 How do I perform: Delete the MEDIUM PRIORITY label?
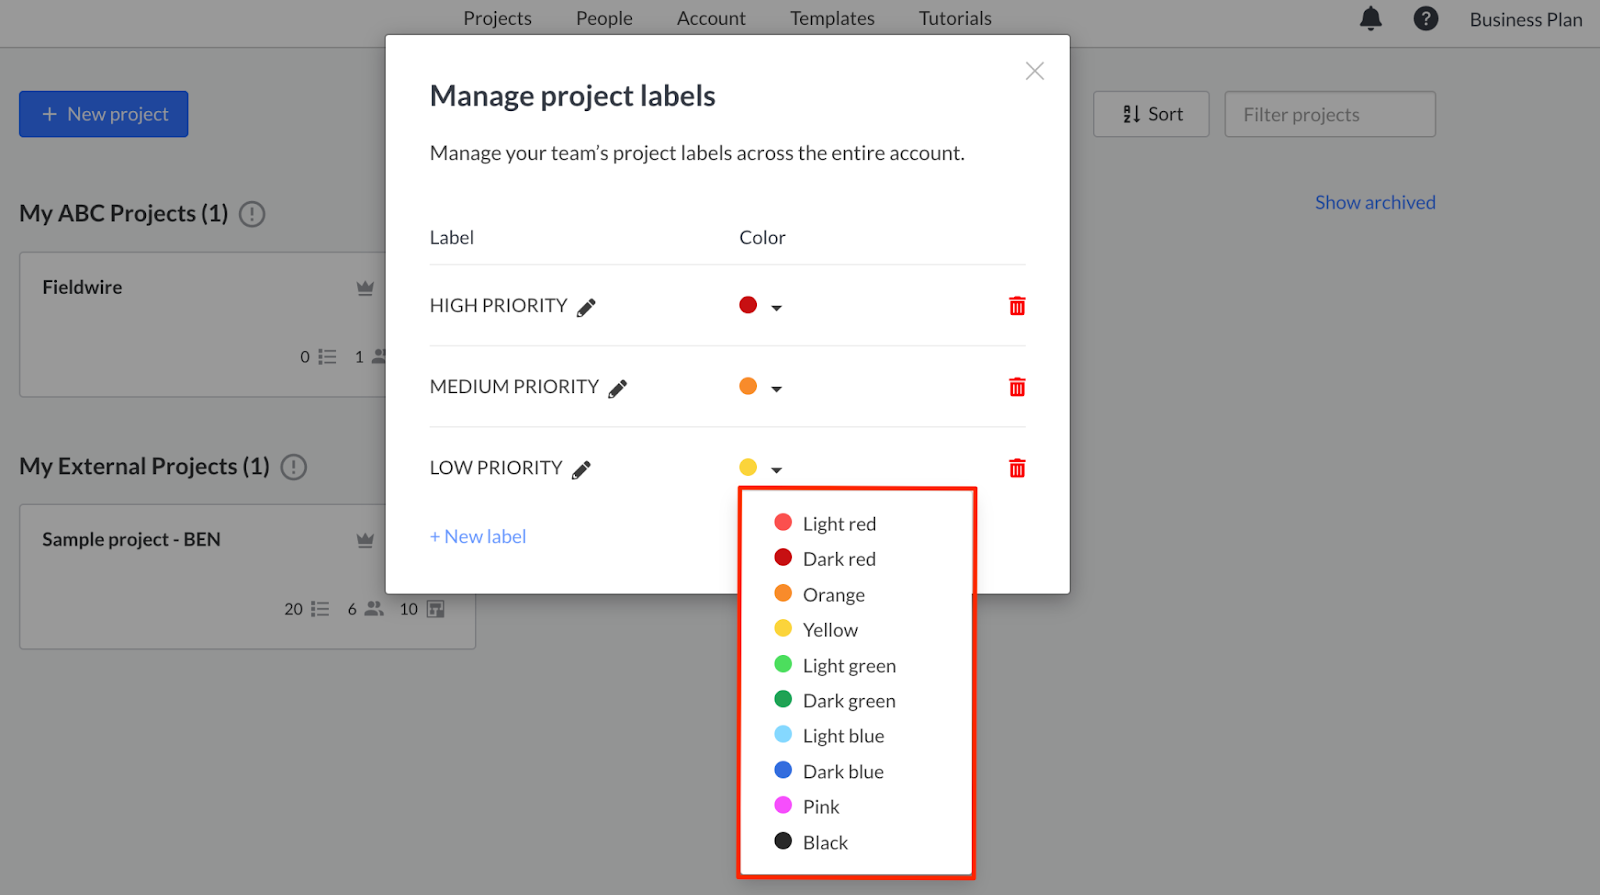point(1017,386)
